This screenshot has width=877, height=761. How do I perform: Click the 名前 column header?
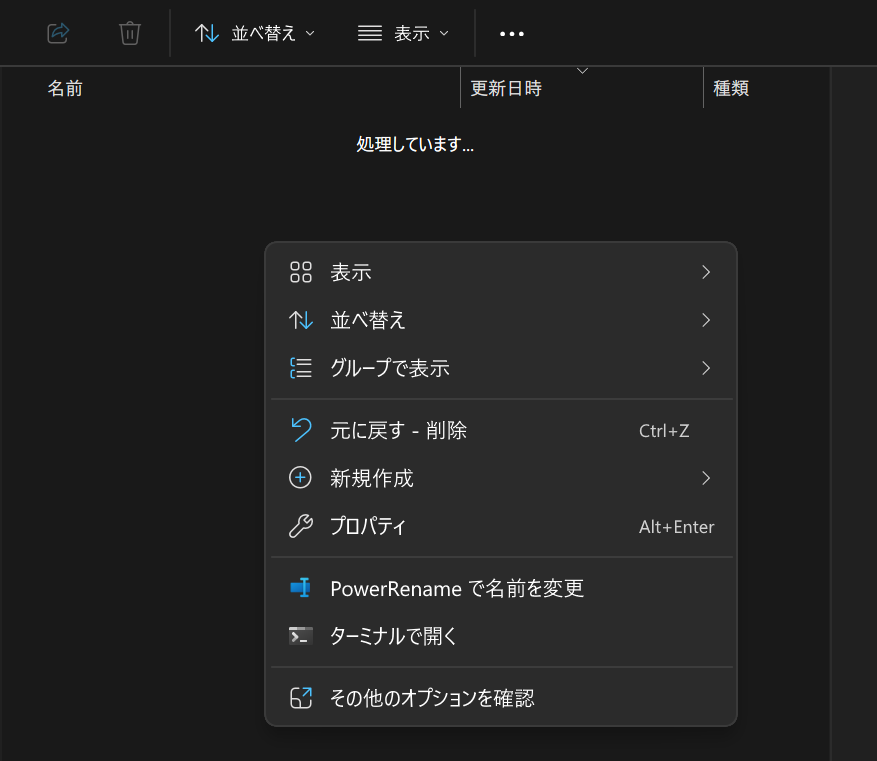pyautogui.click(x=65, y=88)
